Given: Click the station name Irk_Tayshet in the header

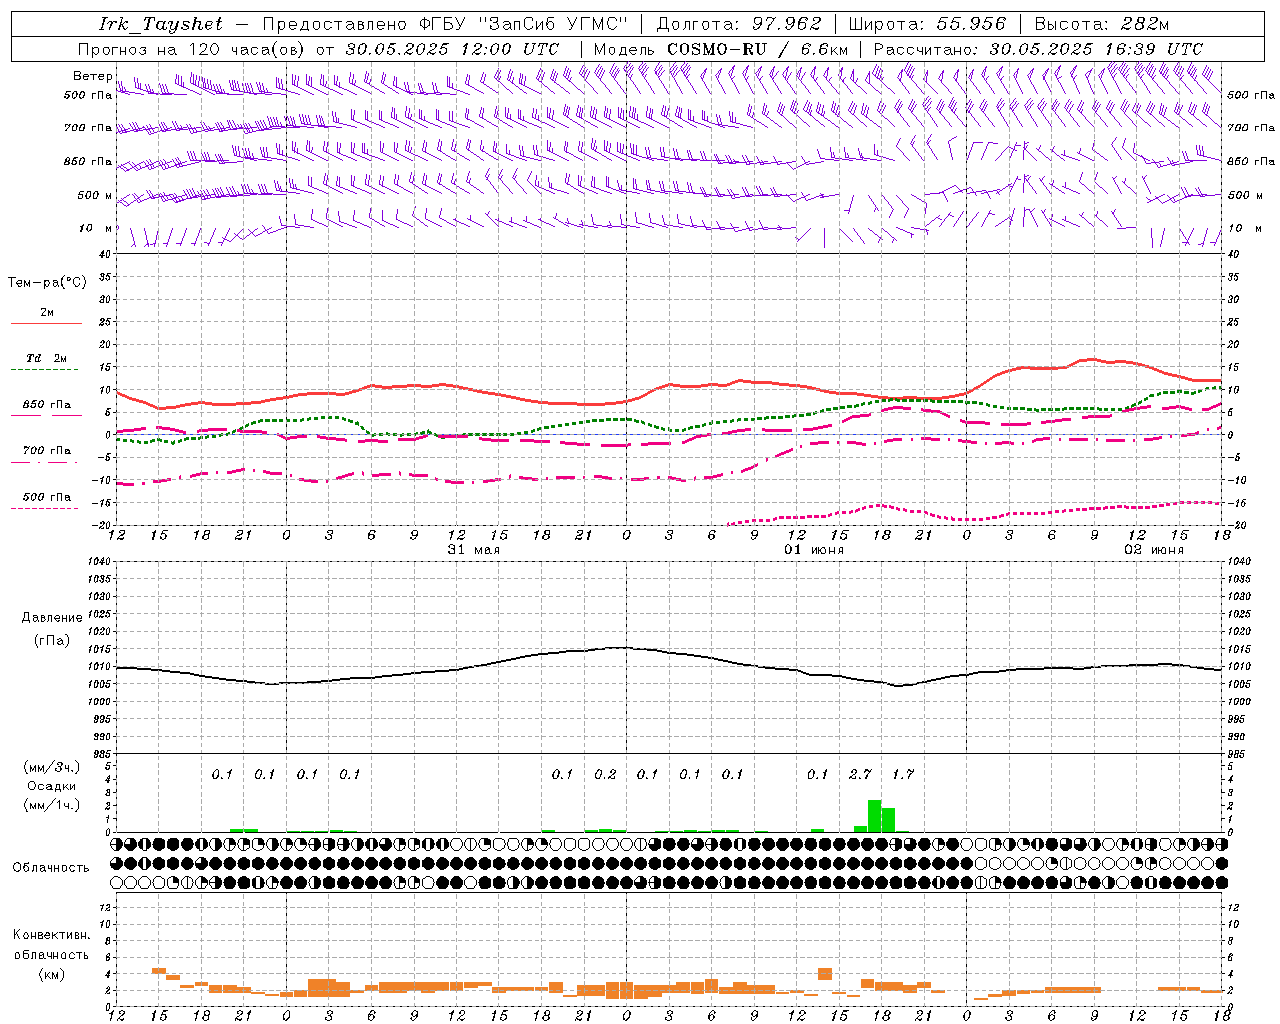Looking at the screenshot, I should 161,24.
